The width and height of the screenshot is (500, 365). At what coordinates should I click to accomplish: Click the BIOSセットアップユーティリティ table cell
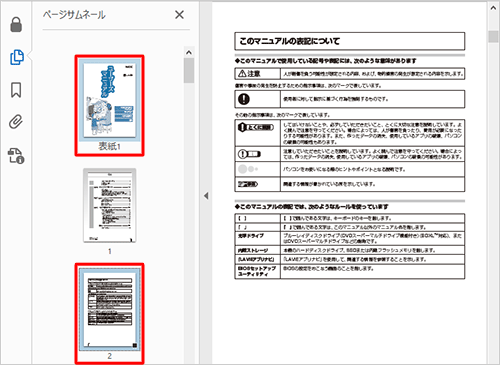pyautogui.click(x=257, y=271)
